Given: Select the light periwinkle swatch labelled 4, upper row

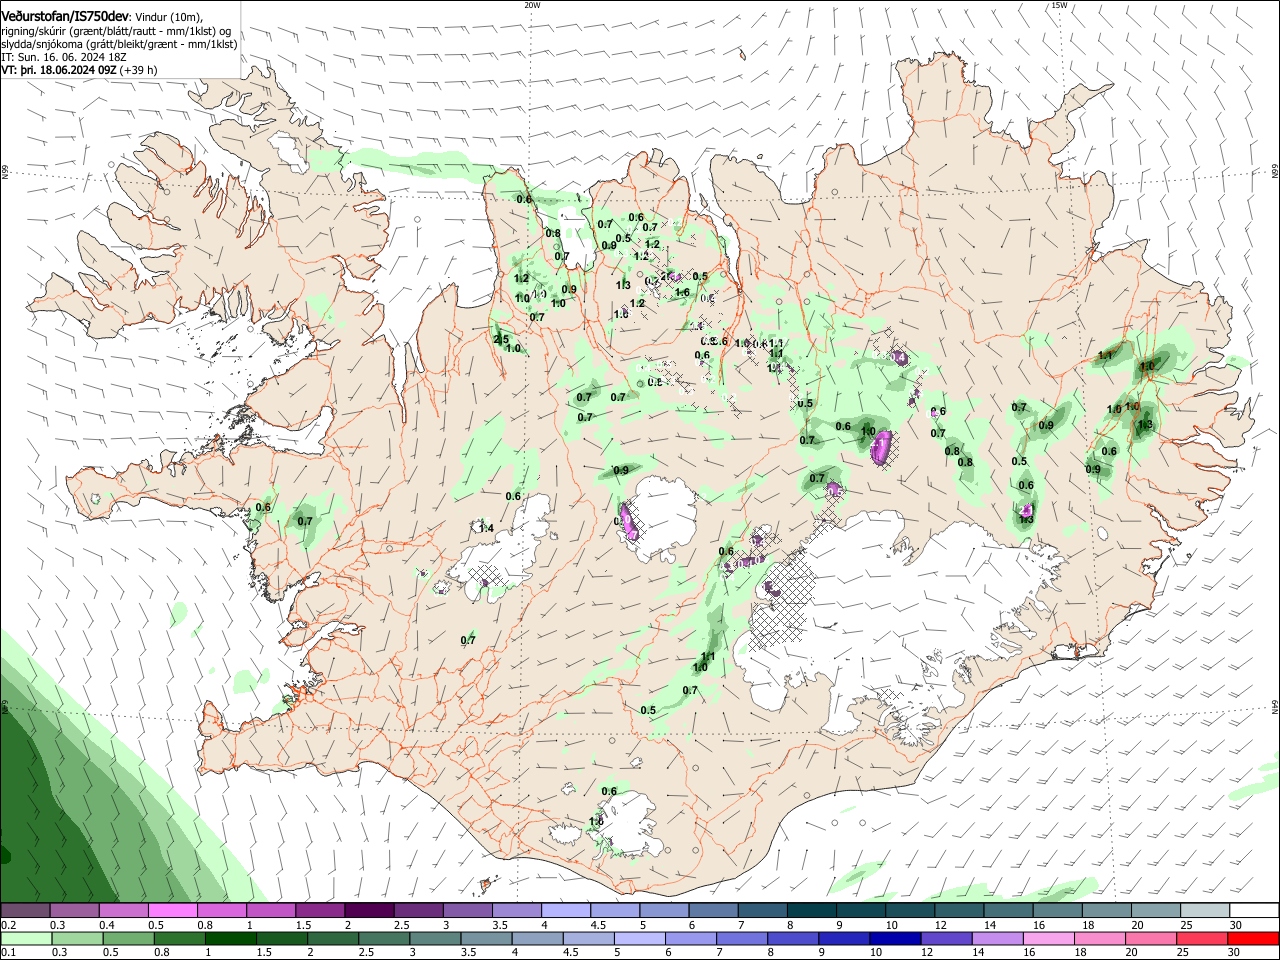Looking at the screenshot, I should tap(566, 910).
